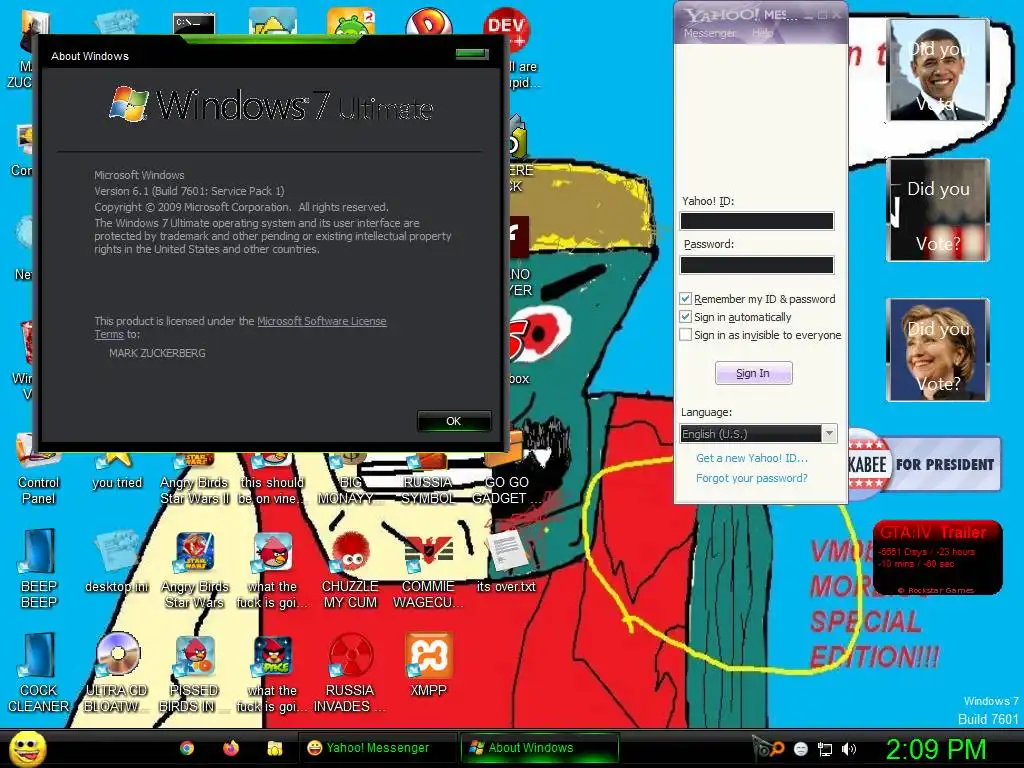Focus the Password input field

[x=757, y=265]
